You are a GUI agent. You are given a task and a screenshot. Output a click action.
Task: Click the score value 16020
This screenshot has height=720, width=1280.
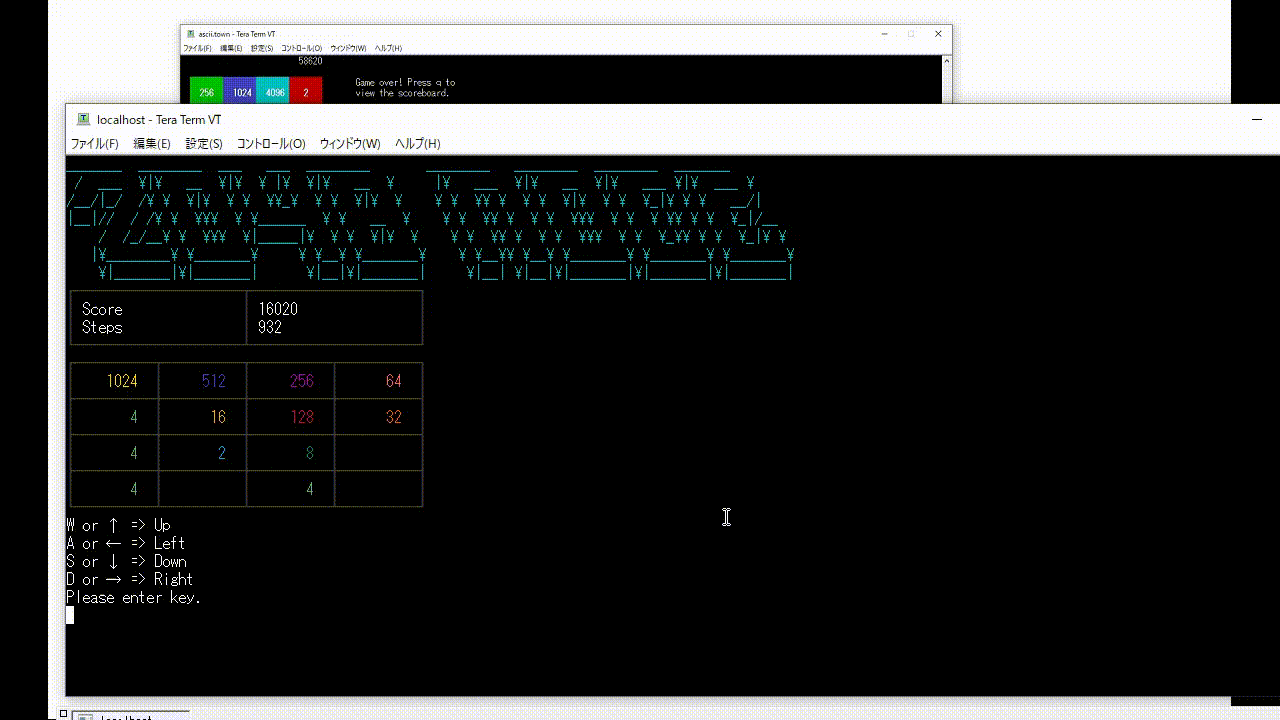277,310
